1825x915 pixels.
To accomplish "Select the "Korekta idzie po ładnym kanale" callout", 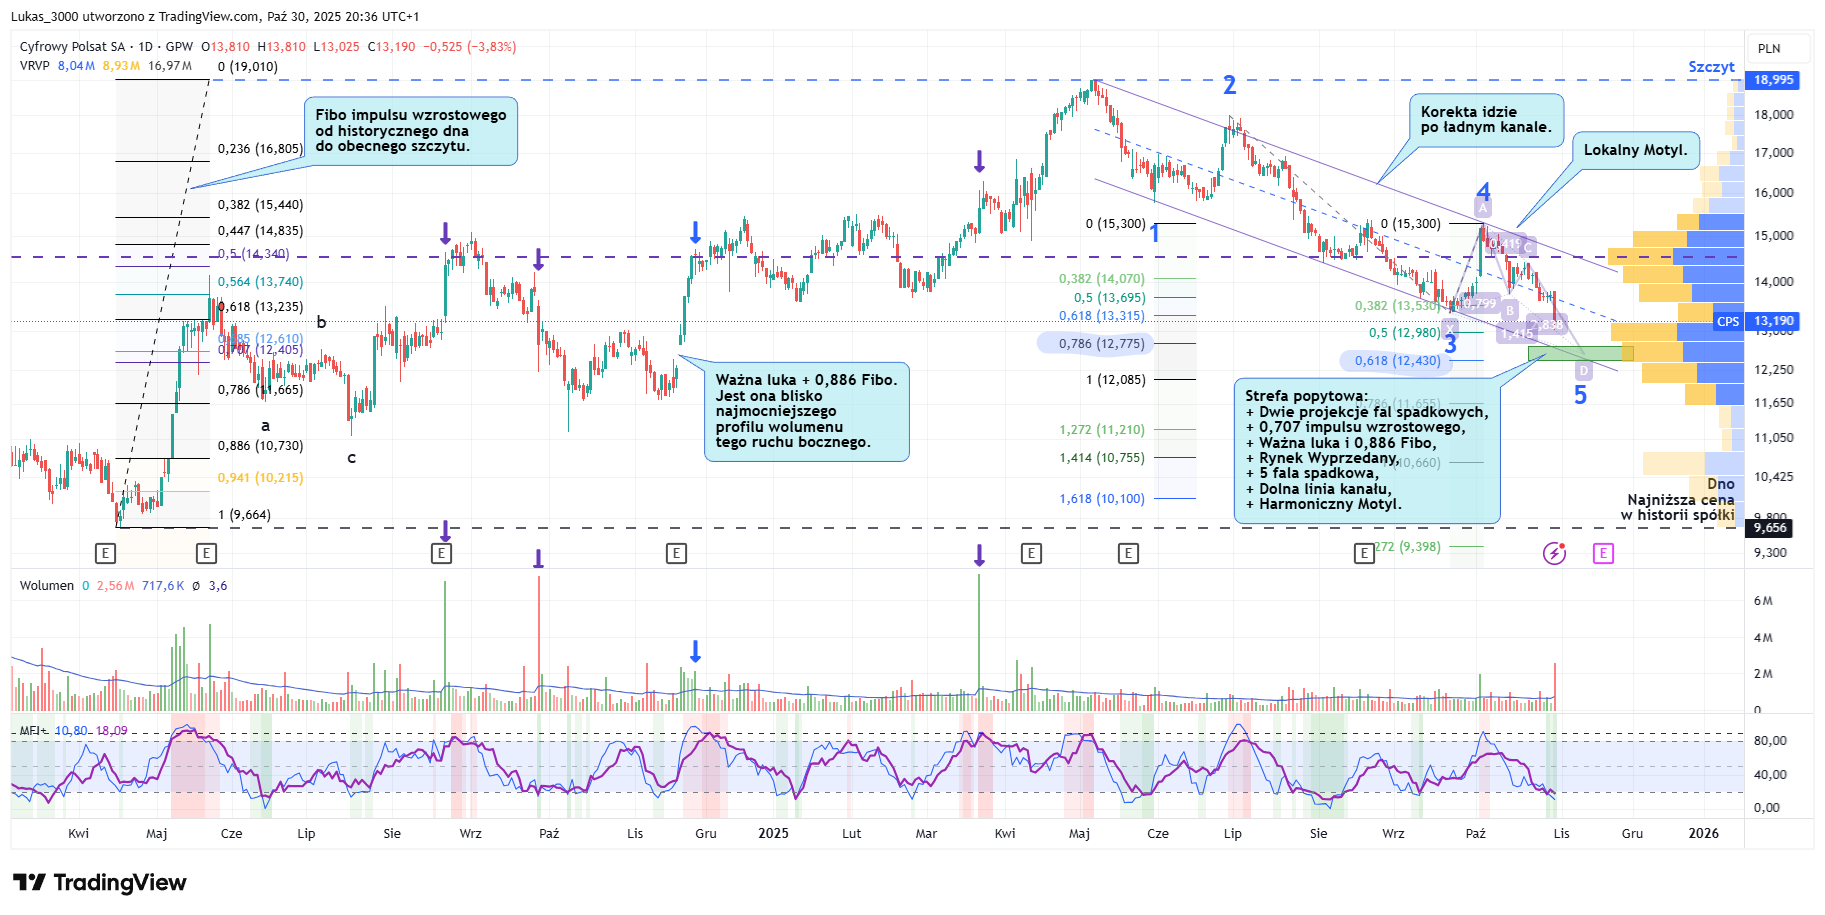I will (x=1486, y=120).
